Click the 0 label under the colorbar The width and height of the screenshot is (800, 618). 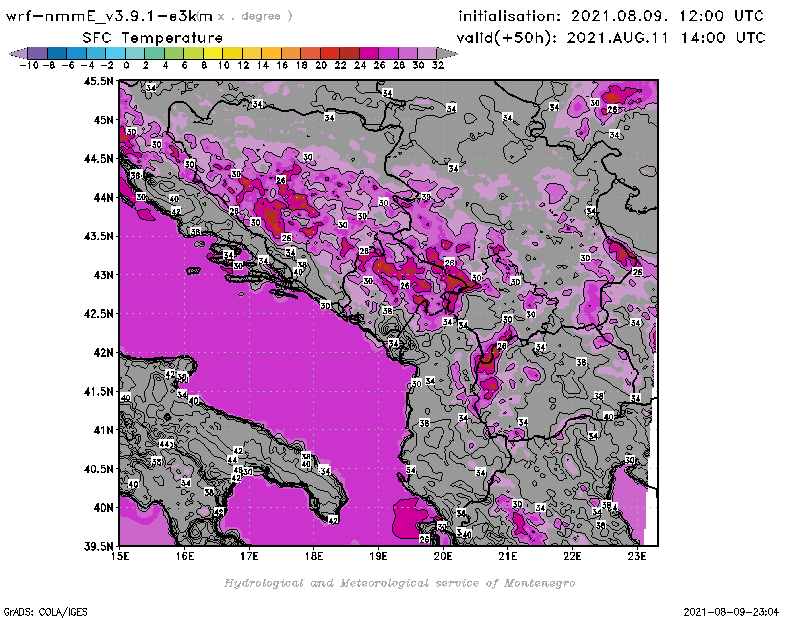(x=126, y=65)
